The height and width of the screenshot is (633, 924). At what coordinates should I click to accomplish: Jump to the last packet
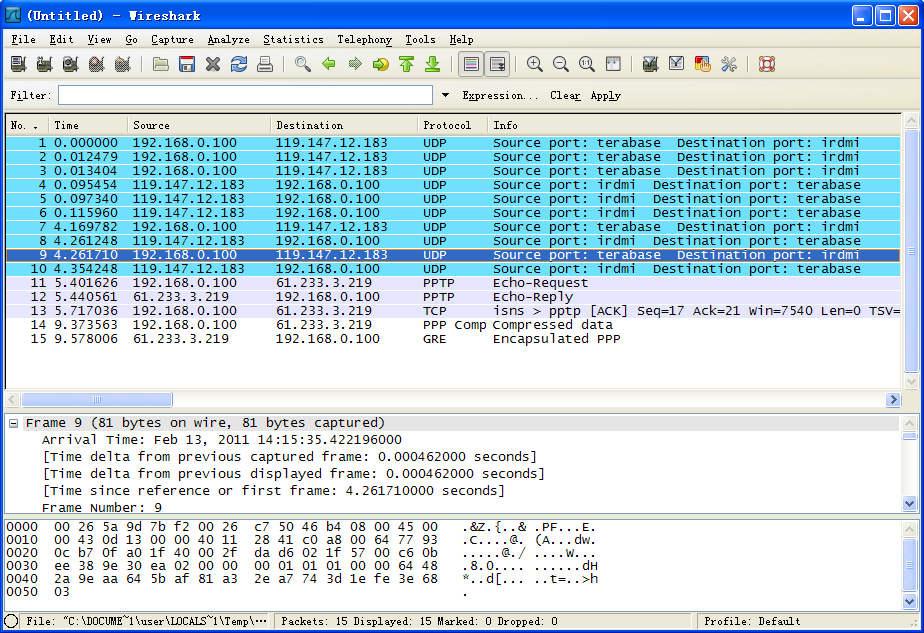[x=433, y=64]
